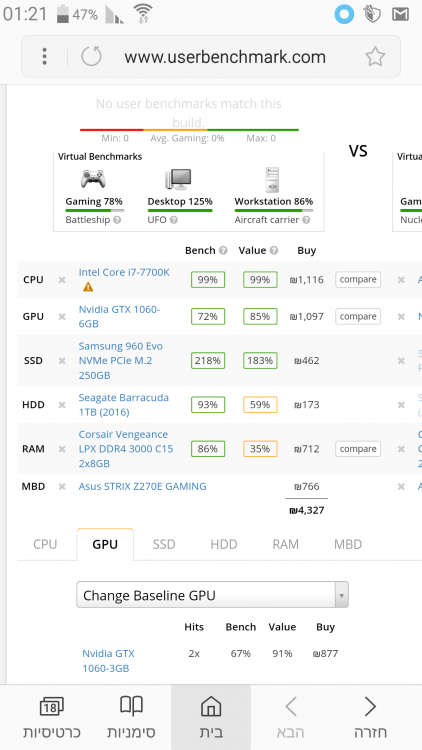Open Seagate Barracuda 1TB link
This screenshot has height=750, width=422.
(x=123, y=405)
